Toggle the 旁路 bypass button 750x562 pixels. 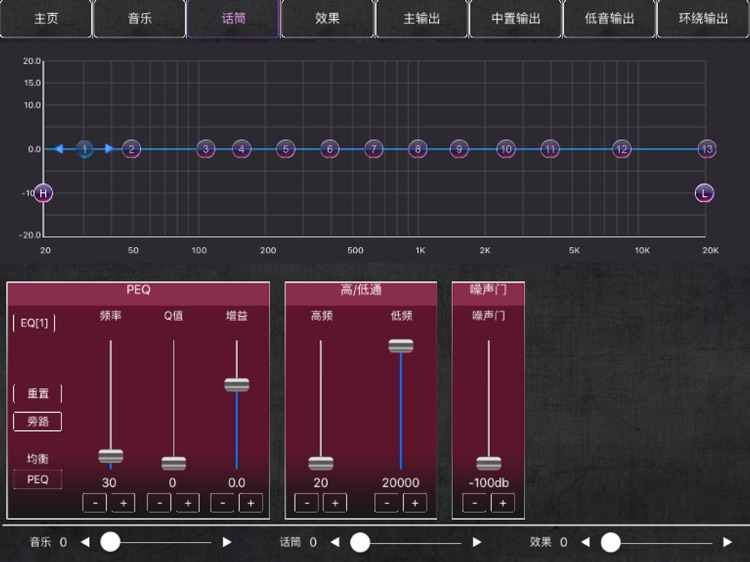pos(37,421)
